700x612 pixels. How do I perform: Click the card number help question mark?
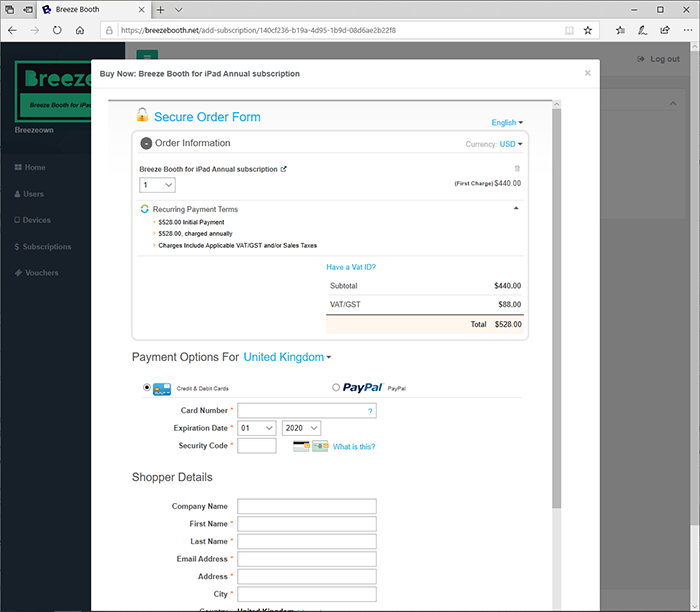[370, 411]
